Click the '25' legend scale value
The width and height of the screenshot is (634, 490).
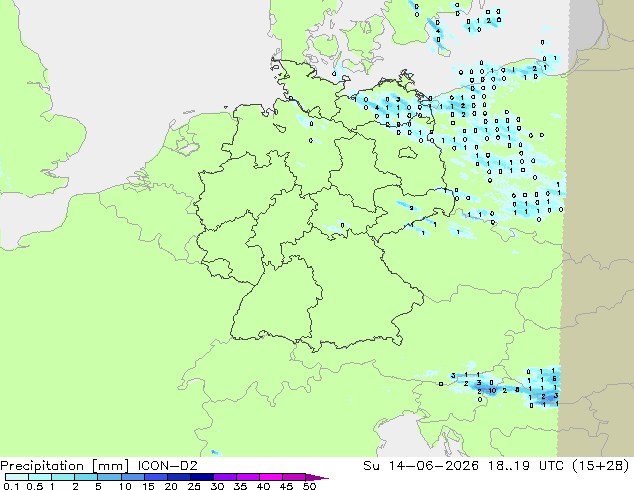[x=194, y=486]
